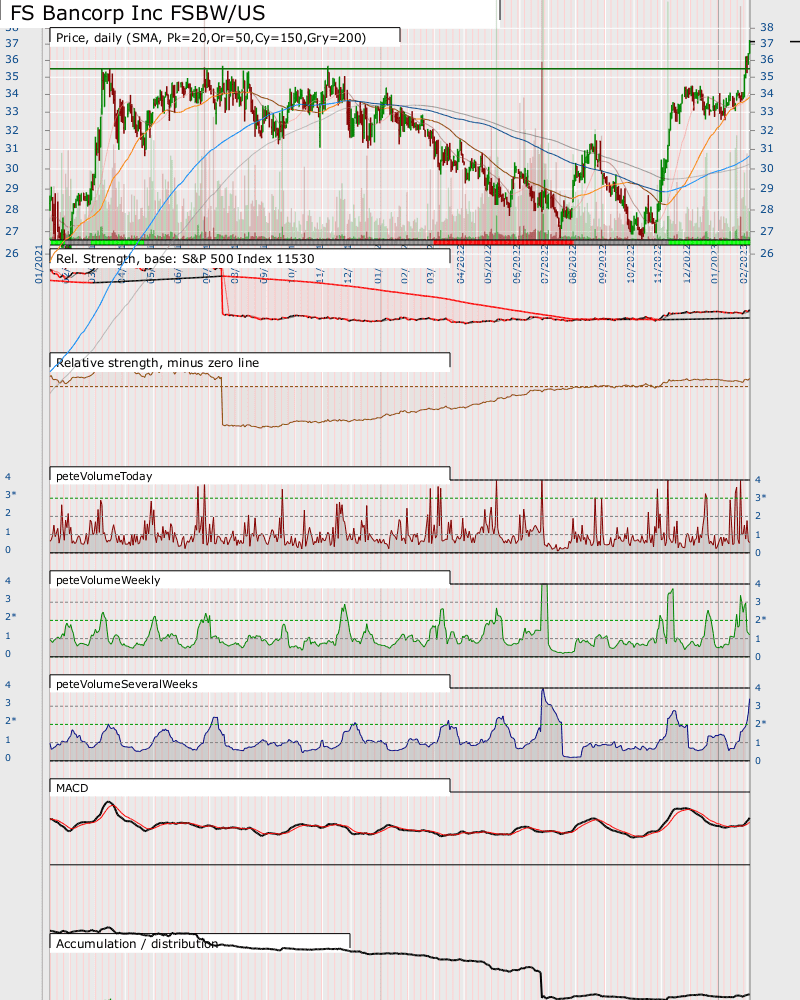Click the MACD panel label
This screenshot has height=1000, width=800.
click(72, 788)
